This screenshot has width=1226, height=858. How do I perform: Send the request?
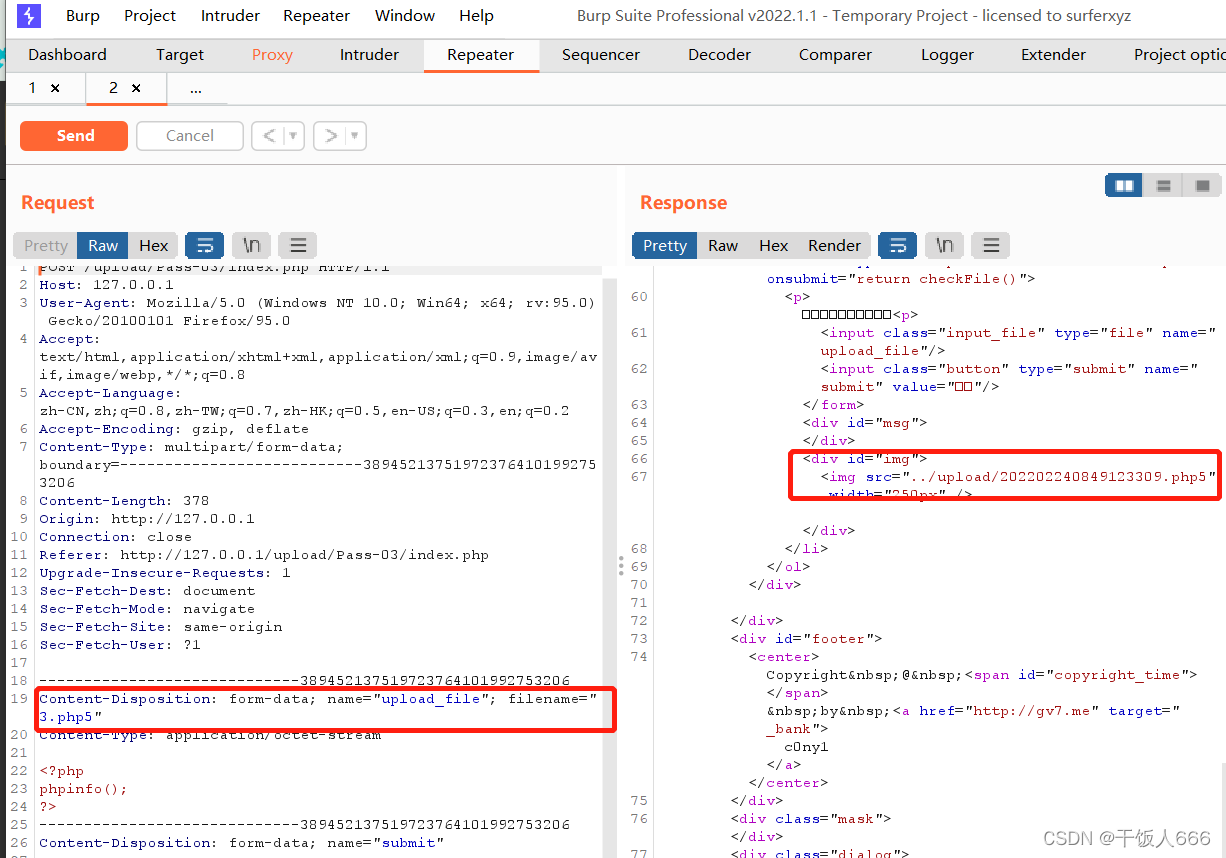pos(74,136)
